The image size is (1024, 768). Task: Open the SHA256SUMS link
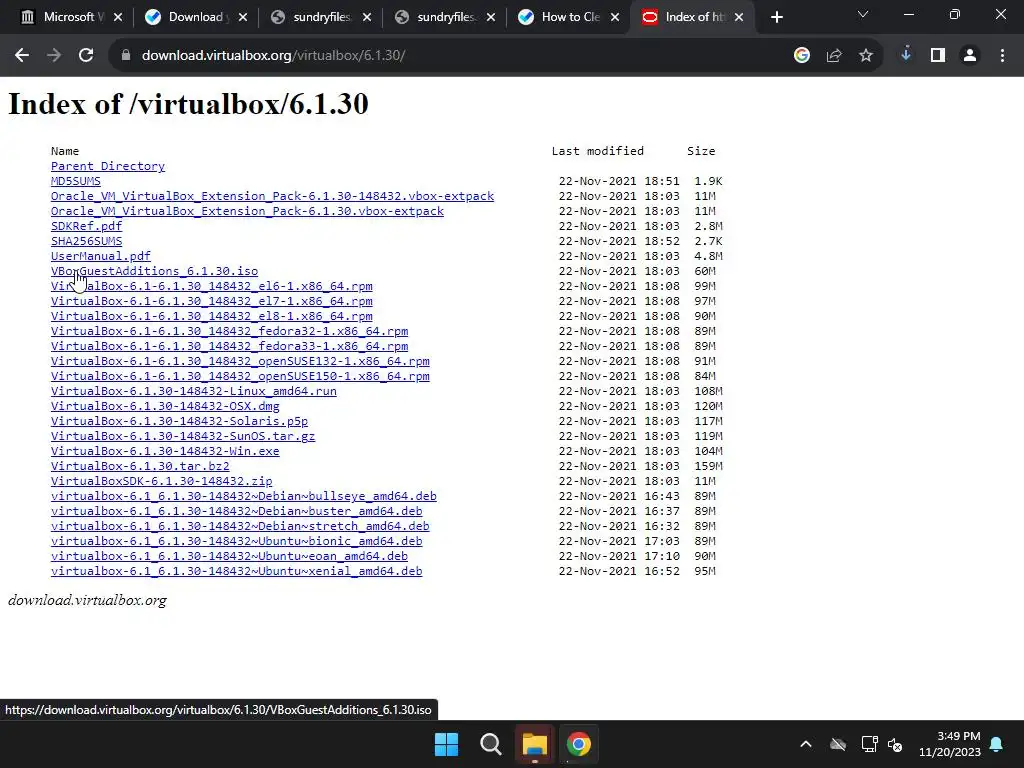pyautogui.click(x=86, y=242)
